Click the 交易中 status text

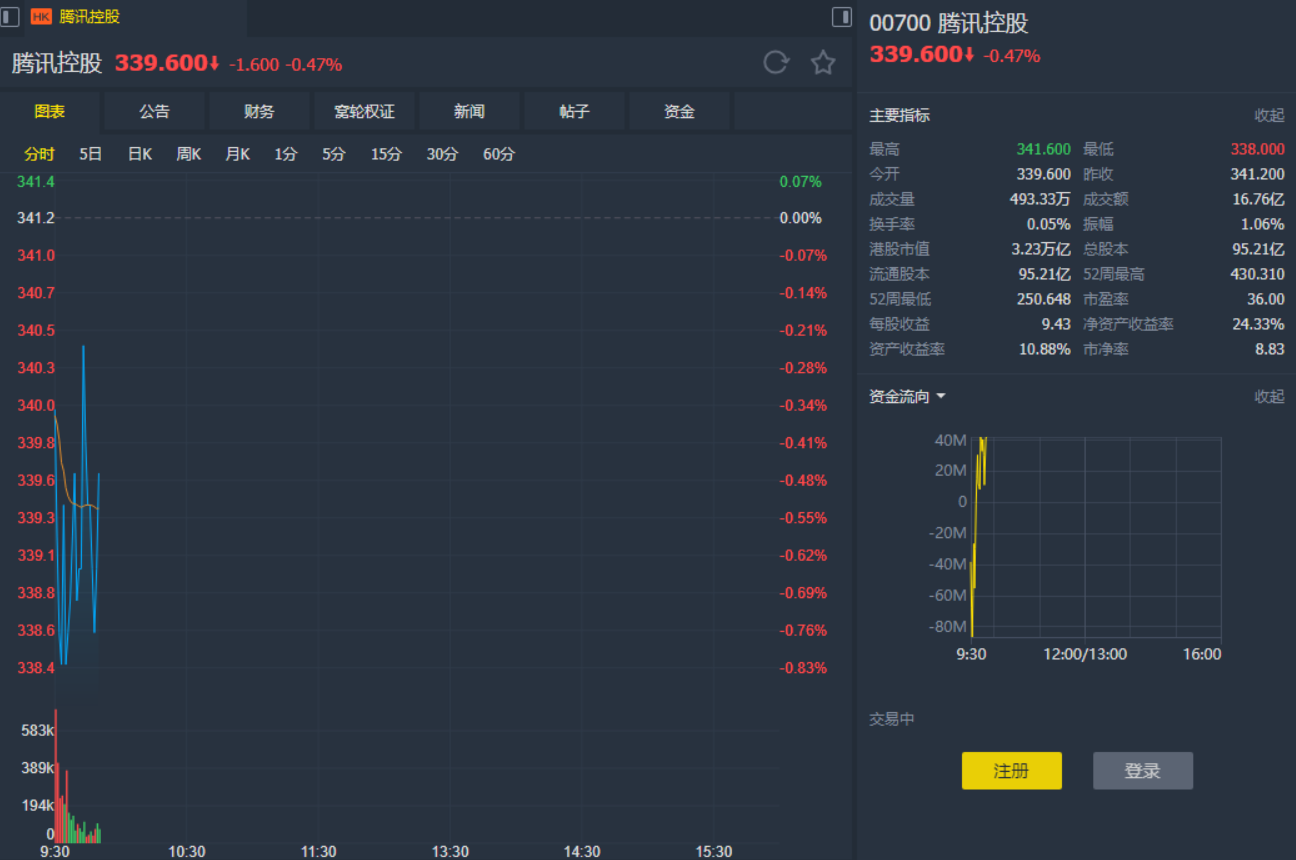point(892,719)
